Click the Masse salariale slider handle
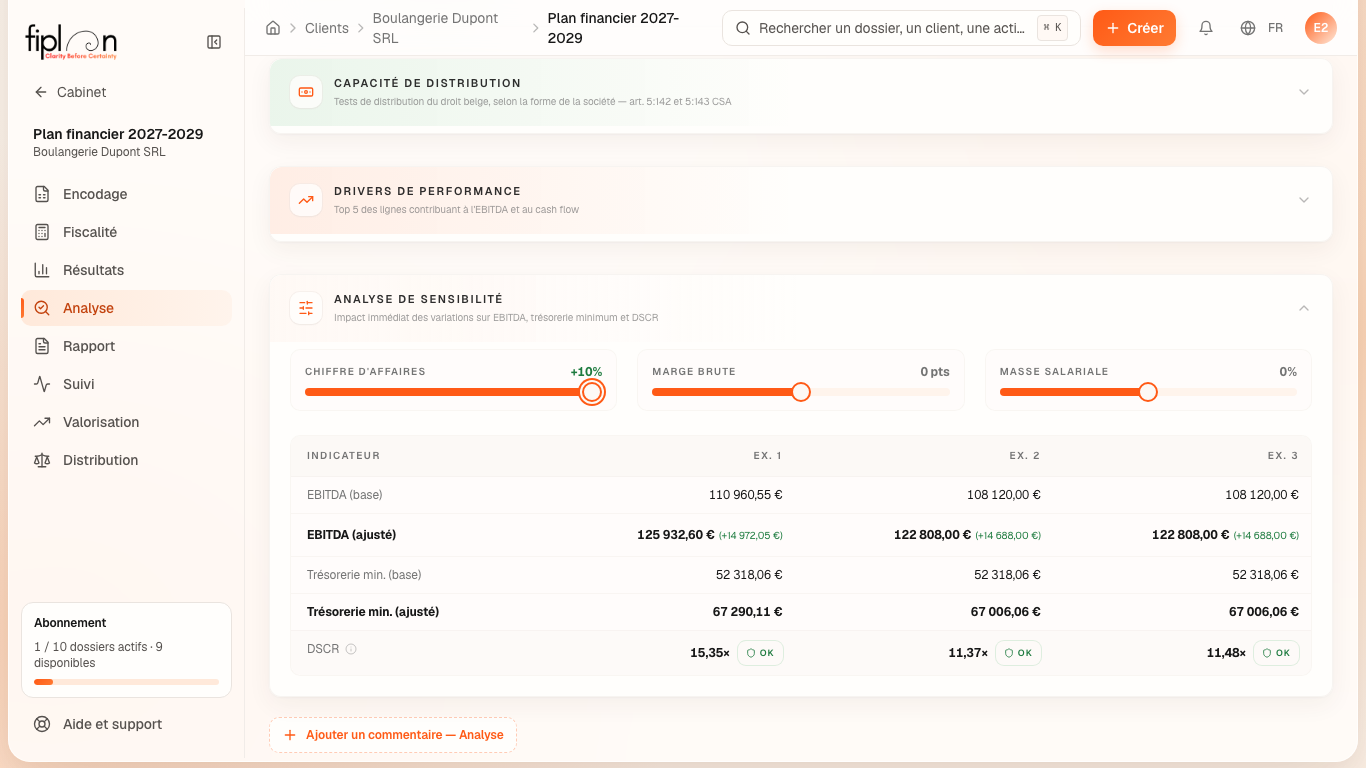This screenshot has height=768, width=1366. point(1148,392)
